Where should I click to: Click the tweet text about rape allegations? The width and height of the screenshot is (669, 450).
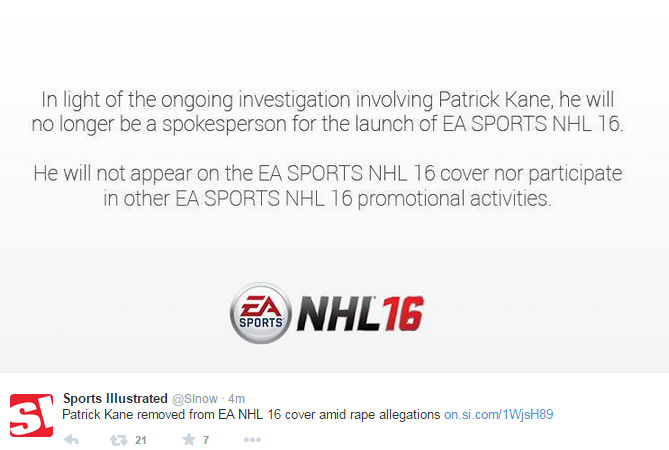pyautogui.click(x=251, y=415)
